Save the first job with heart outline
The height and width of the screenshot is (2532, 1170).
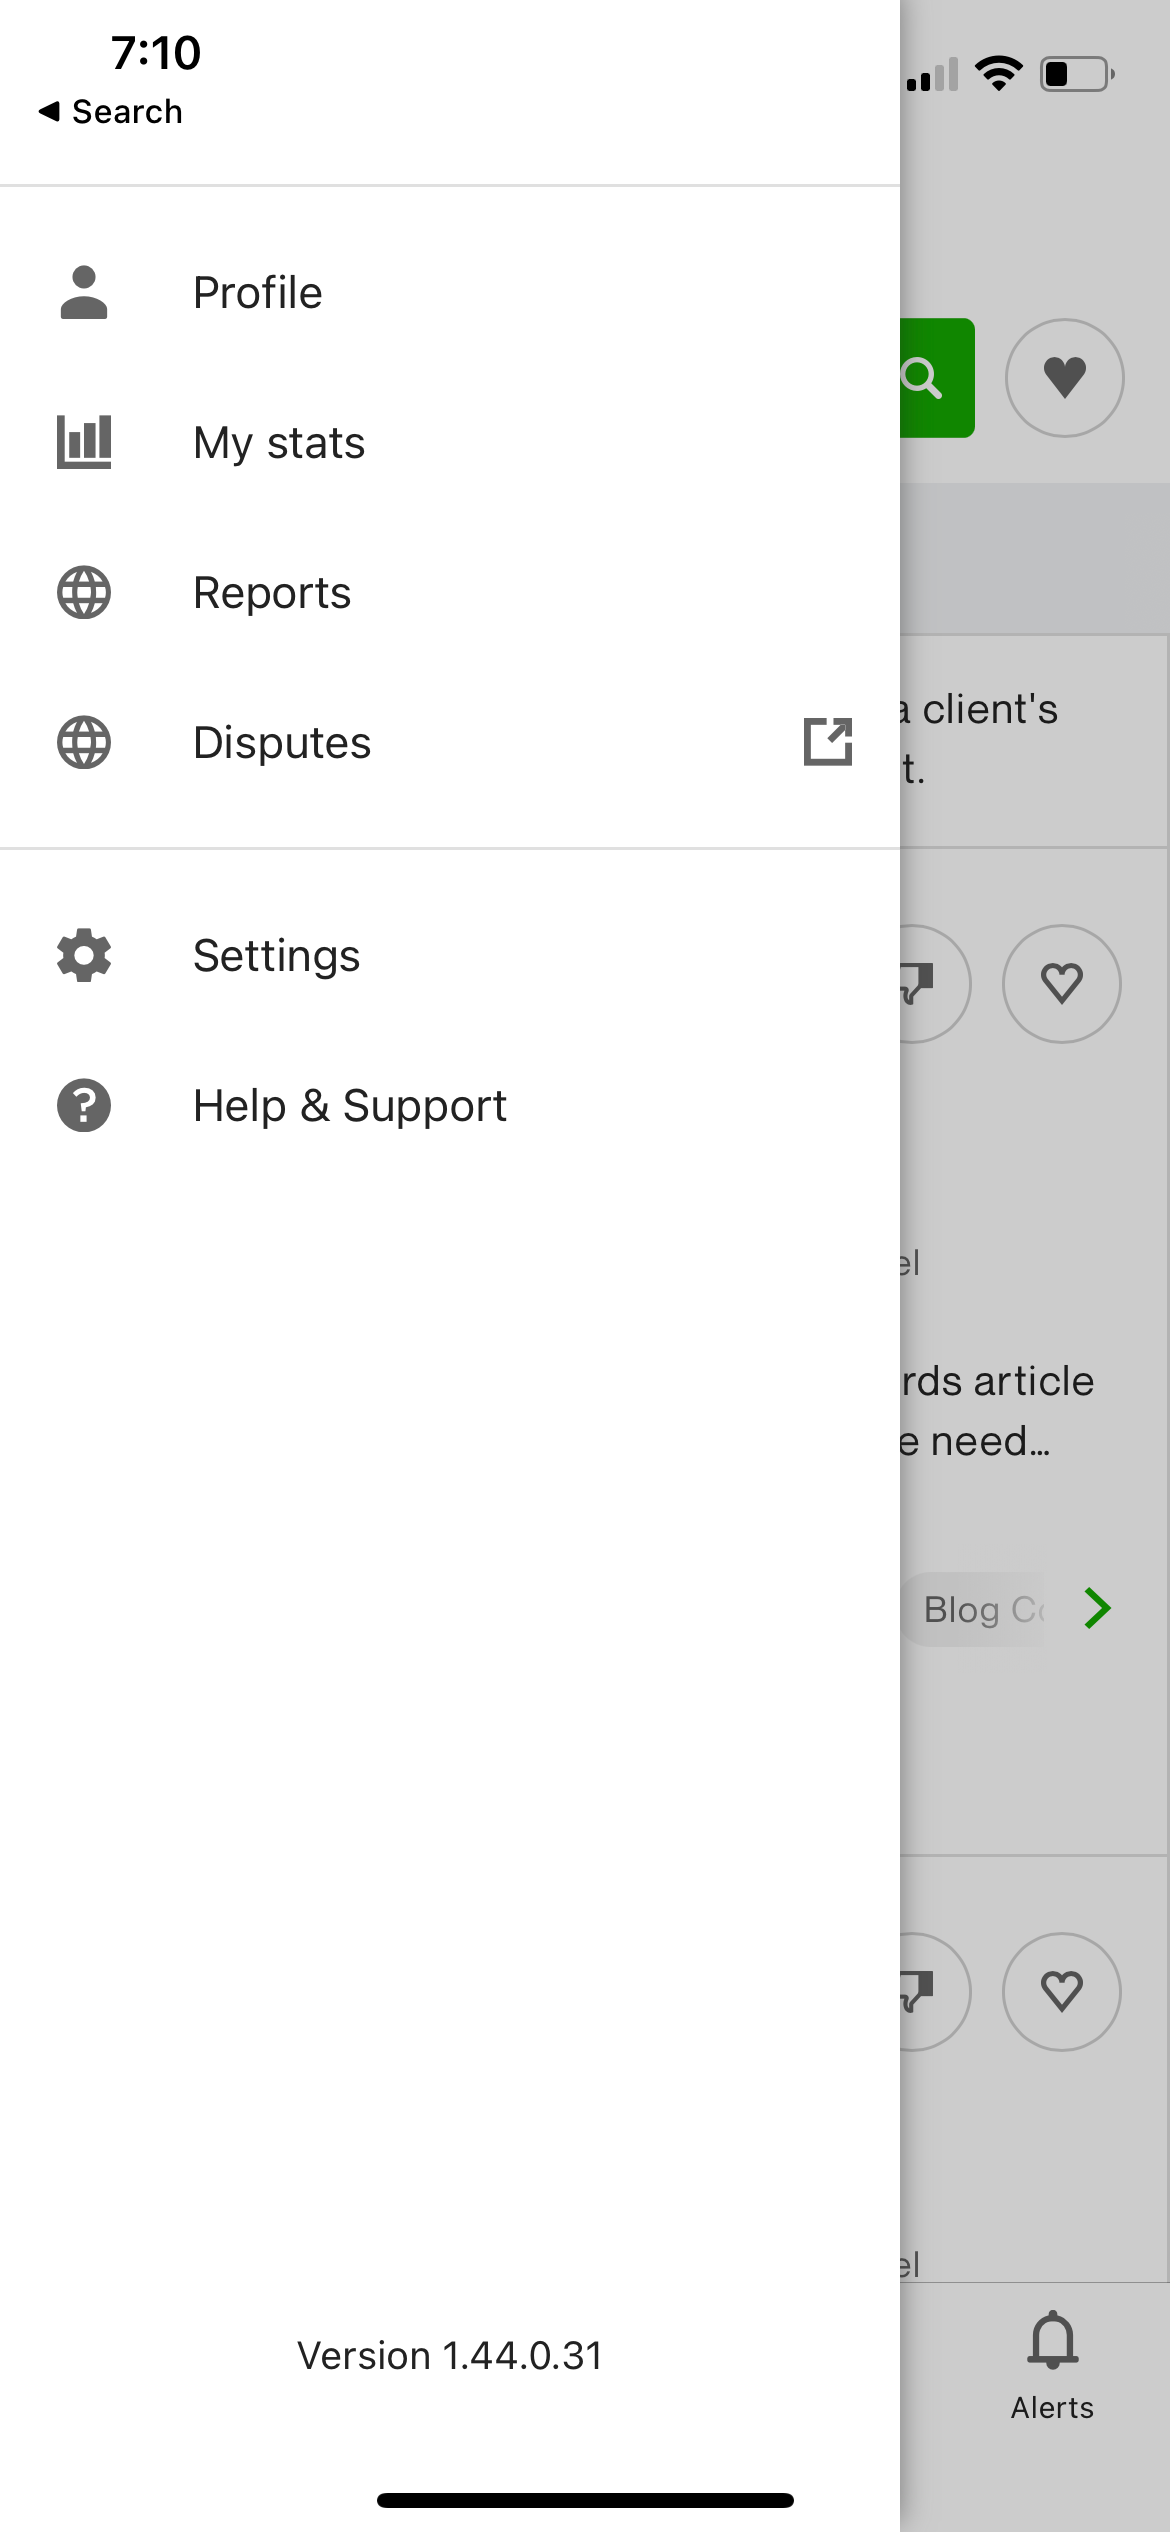[x=1062, y=983]
